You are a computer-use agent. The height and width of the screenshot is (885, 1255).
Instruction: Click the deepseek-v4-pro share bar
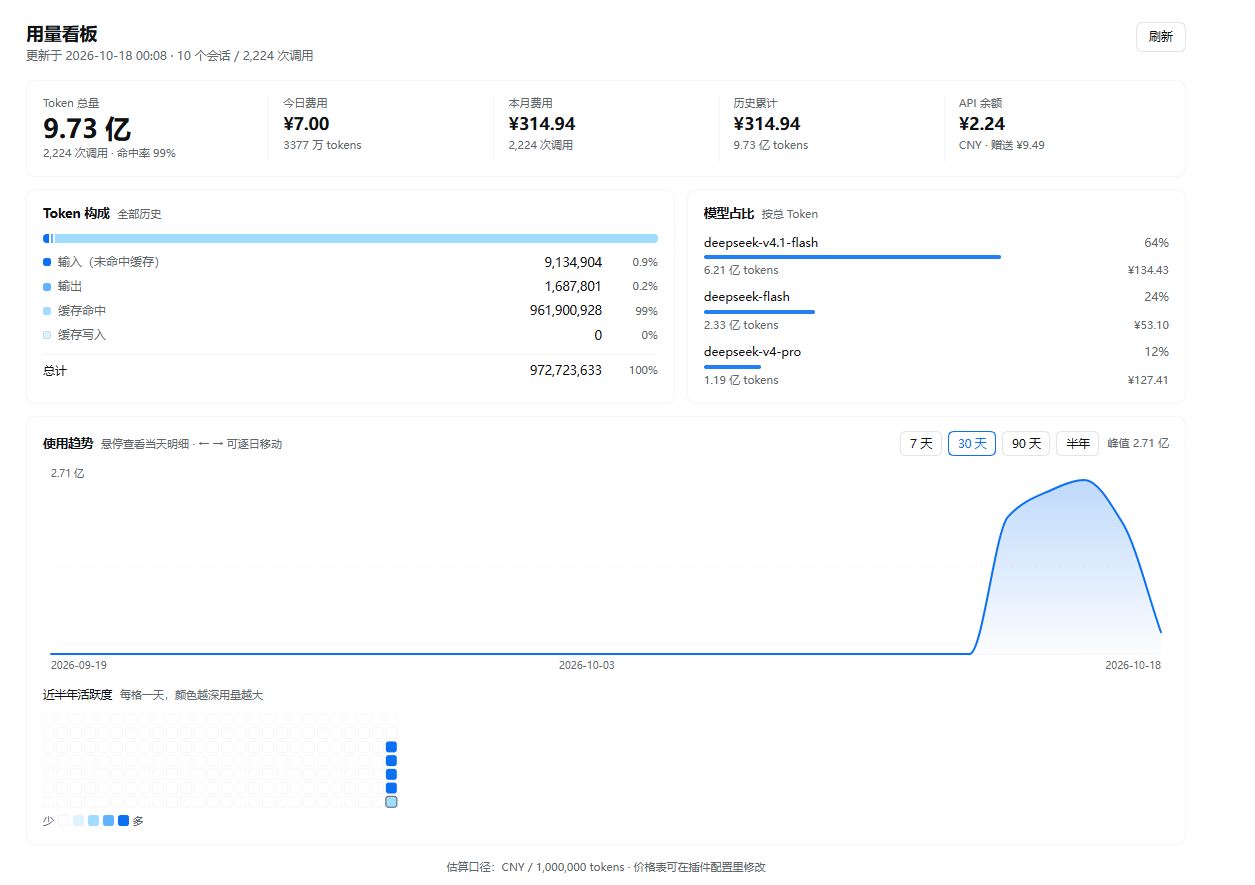[732, 367]
